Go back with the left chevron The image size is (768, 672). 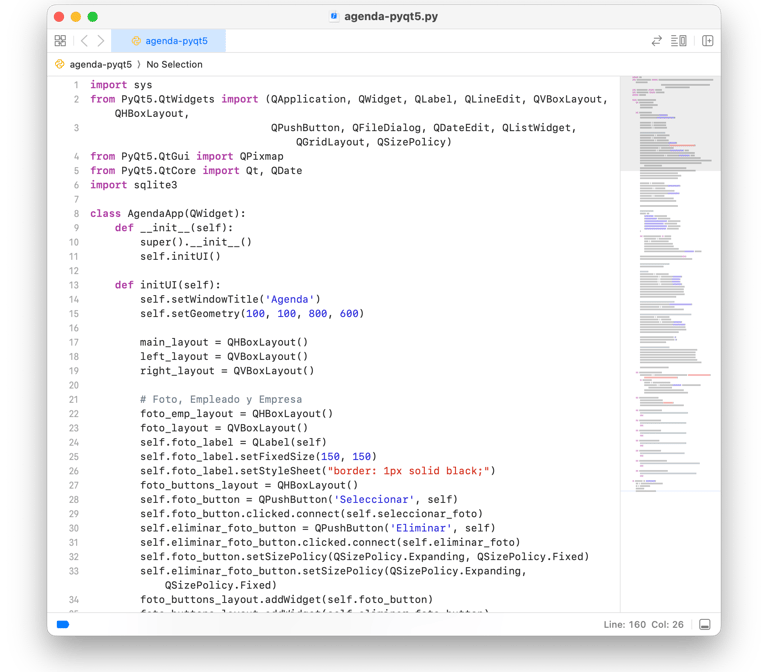(84, 41)
